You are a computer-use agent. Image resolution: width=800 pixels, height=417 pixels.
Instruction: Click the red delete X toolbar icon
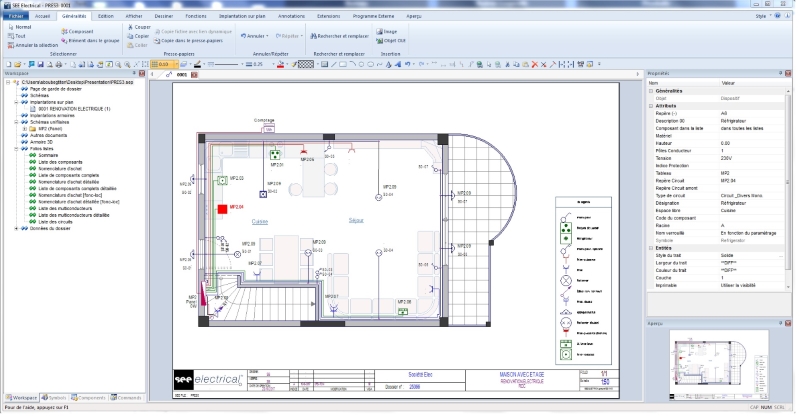(x=536, y=64)
